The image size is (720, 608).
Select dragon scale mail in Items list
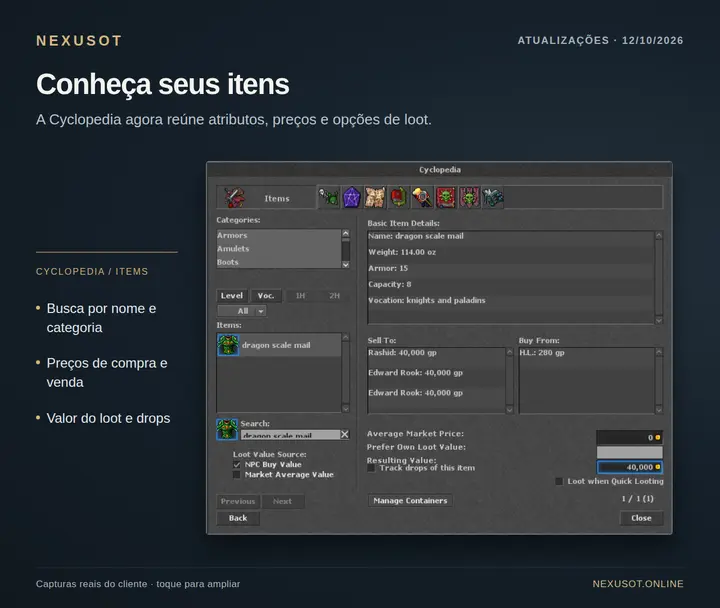click(279, 345)
